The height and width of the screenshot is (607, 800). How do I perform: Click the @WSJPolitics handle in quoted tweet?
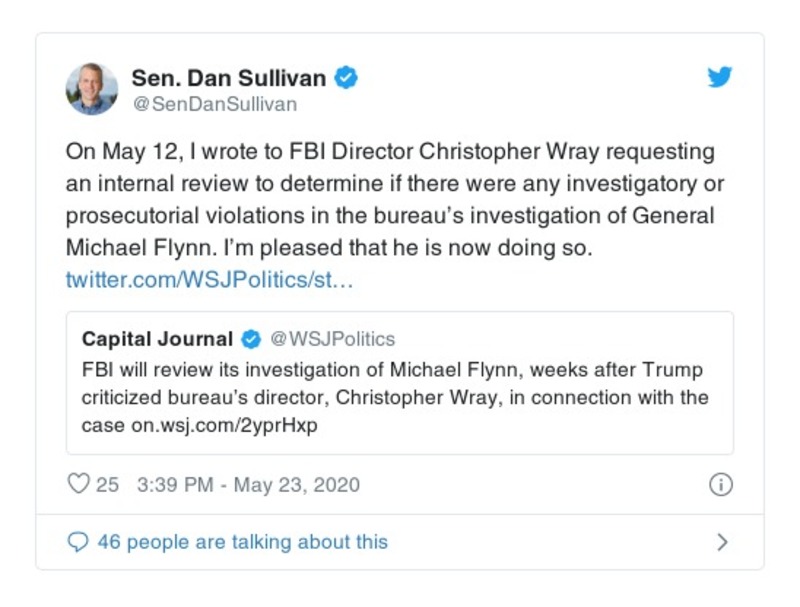click(x=333, y=339)
